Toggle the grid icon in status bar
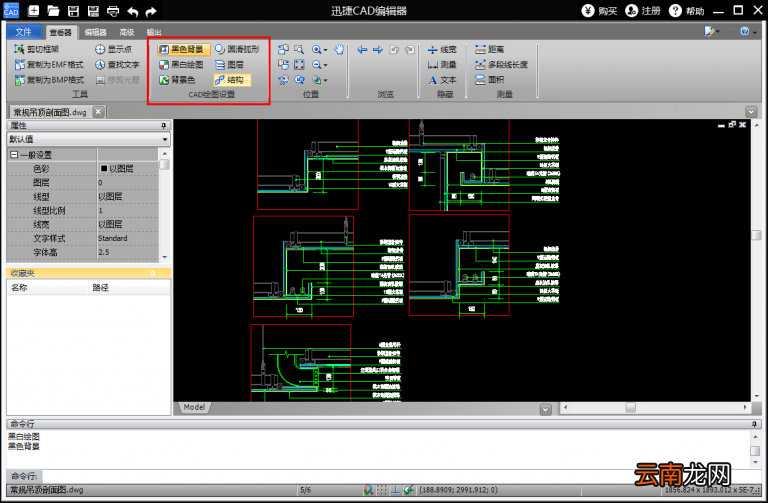 [x=382, y=490]
